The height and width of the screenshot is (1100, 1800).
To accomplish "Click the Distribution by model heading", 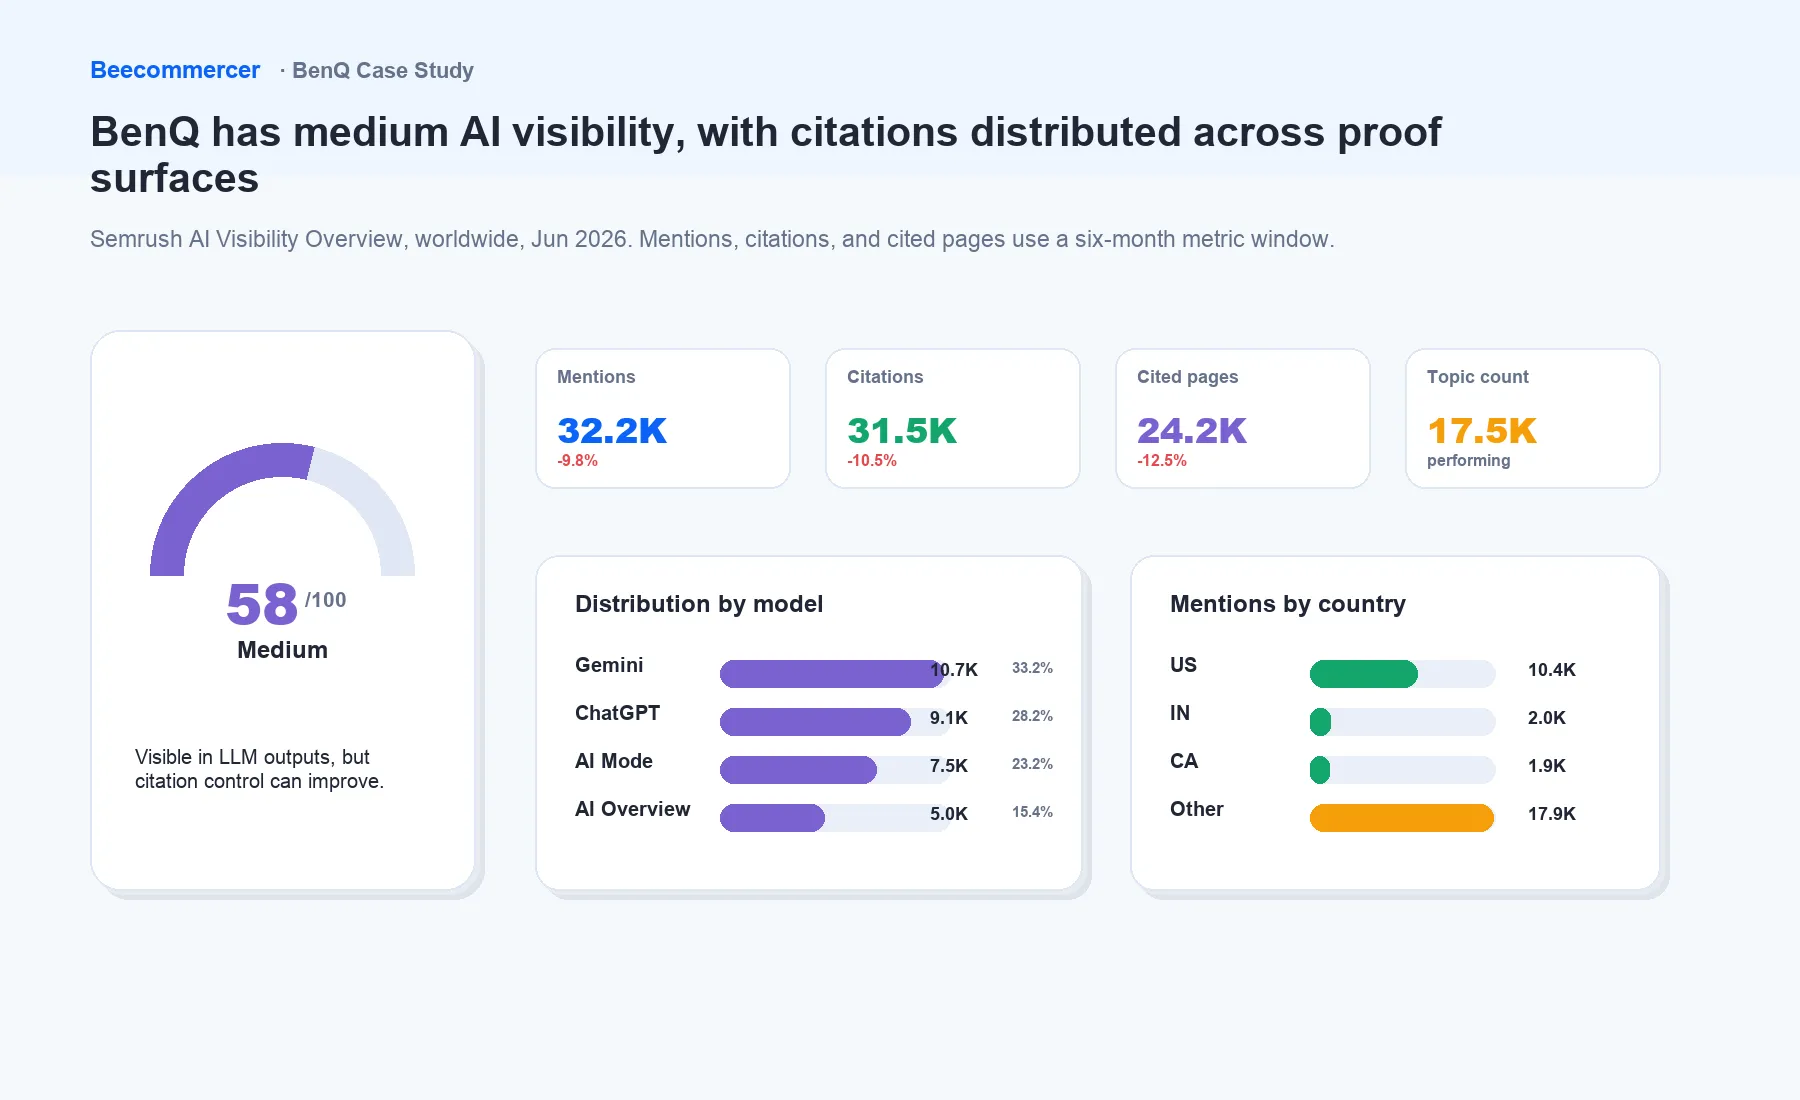I will [x=699, y=604].
